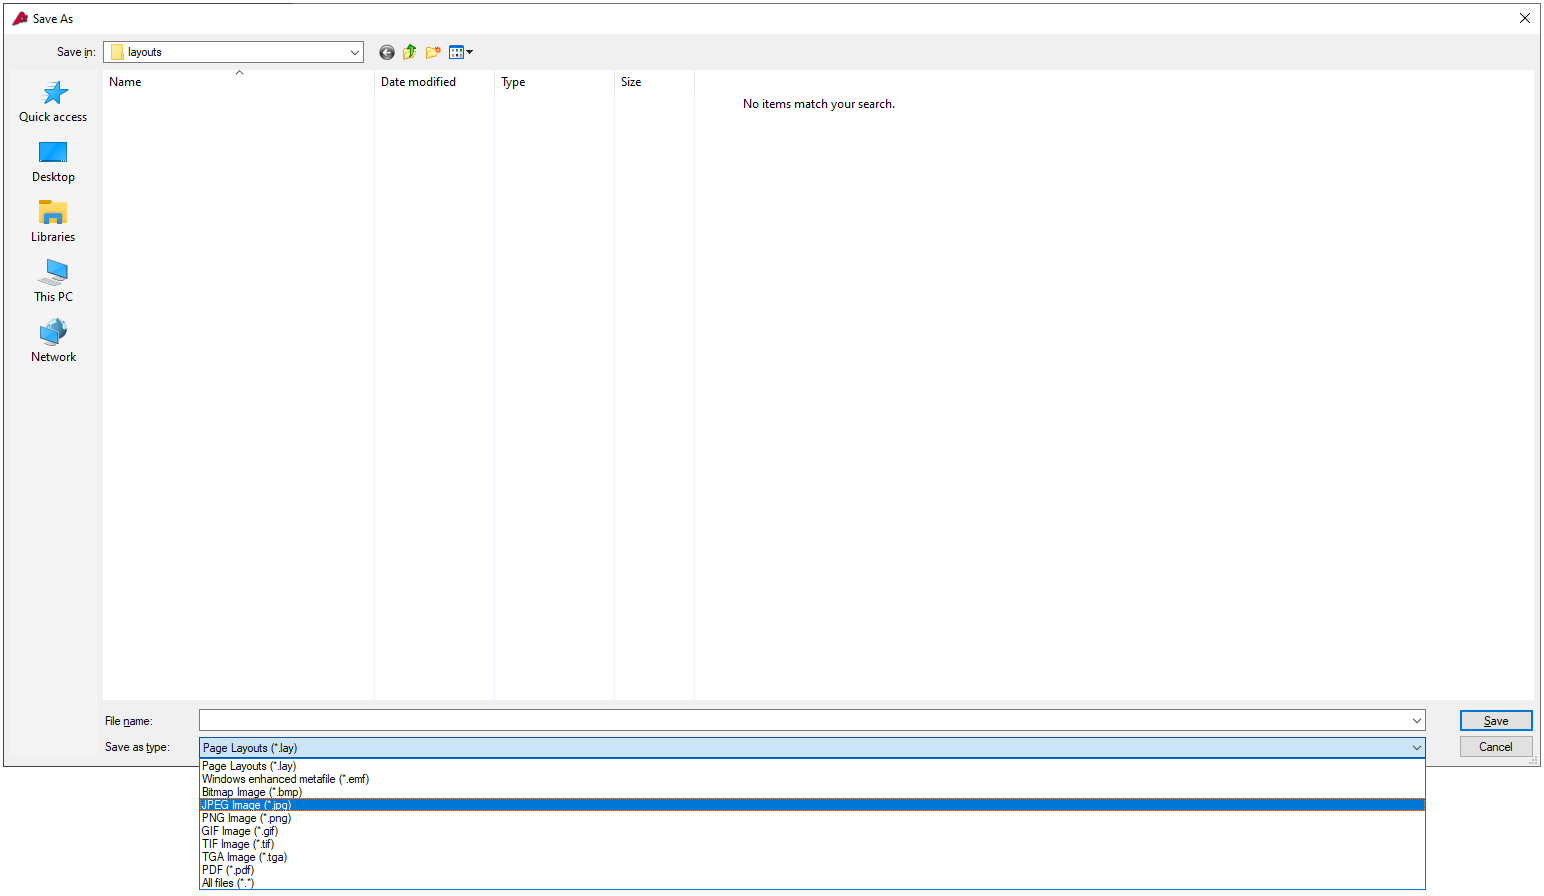The width and height of the screenshot is (1544, 896).
Task: Expand the File name history dropdown
Action: point(1416,721)
